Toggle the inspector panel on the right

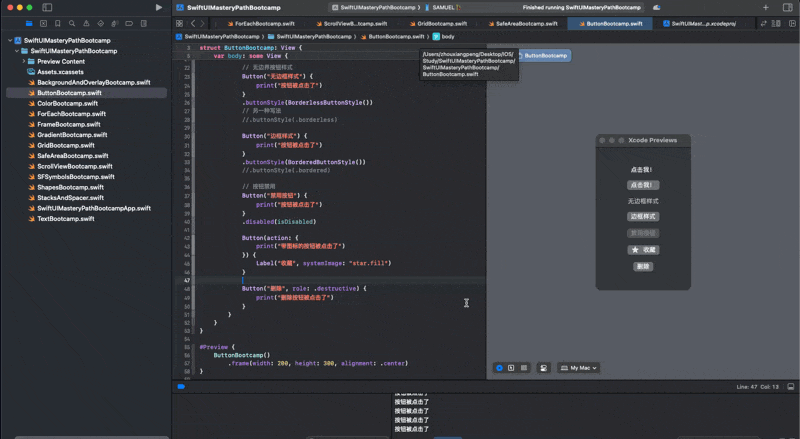788,7
